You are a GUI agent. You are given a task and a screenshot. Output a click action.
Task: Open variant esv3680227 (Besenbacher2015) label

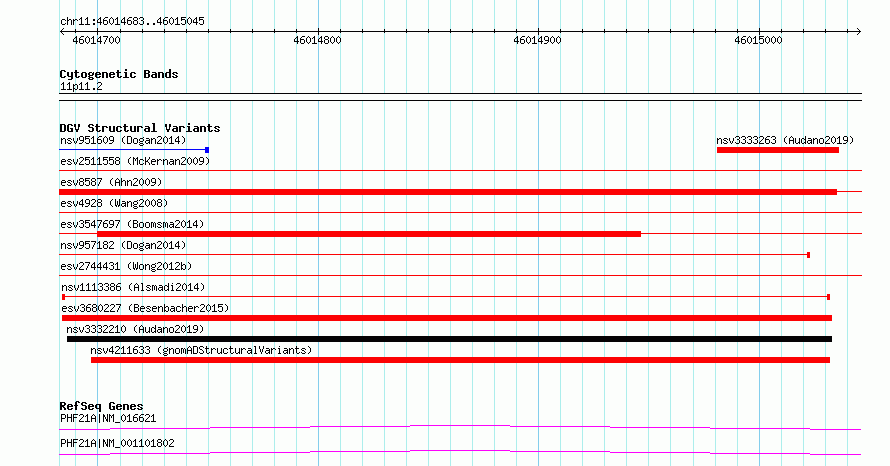point(145,308)
